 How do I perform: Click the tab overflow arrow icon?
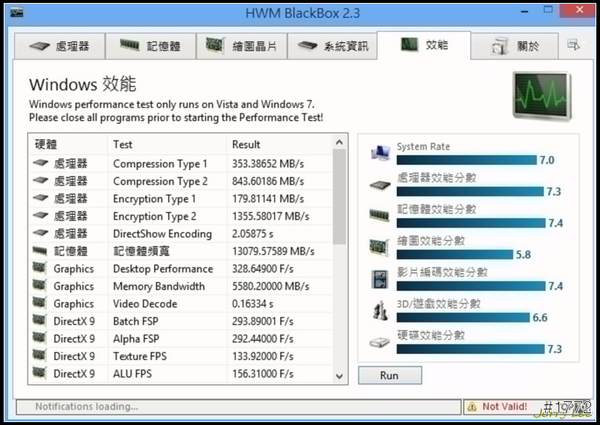tap(573, 45)
